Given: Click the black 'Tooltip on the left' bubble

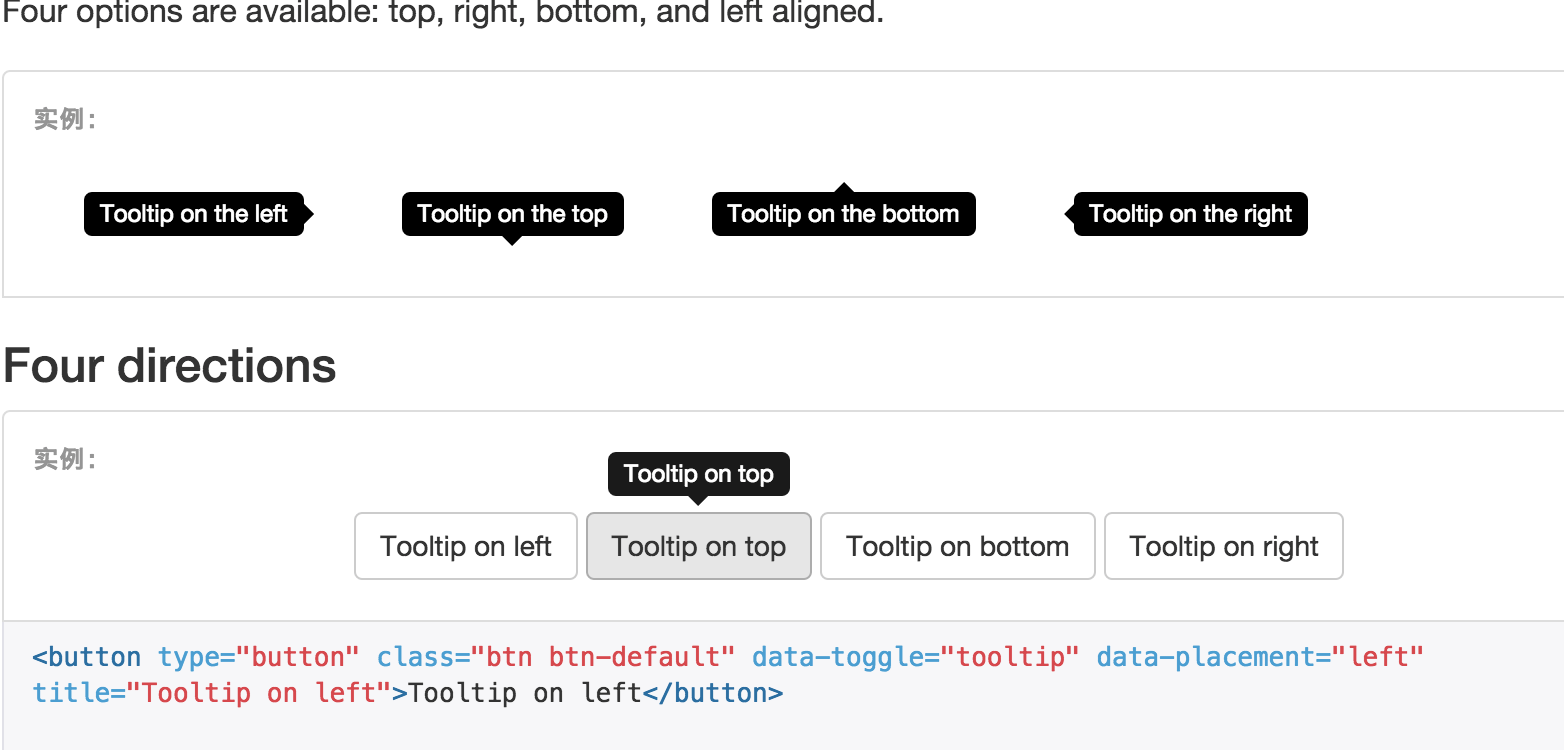Looking at the screenshot, I should 193,213.
